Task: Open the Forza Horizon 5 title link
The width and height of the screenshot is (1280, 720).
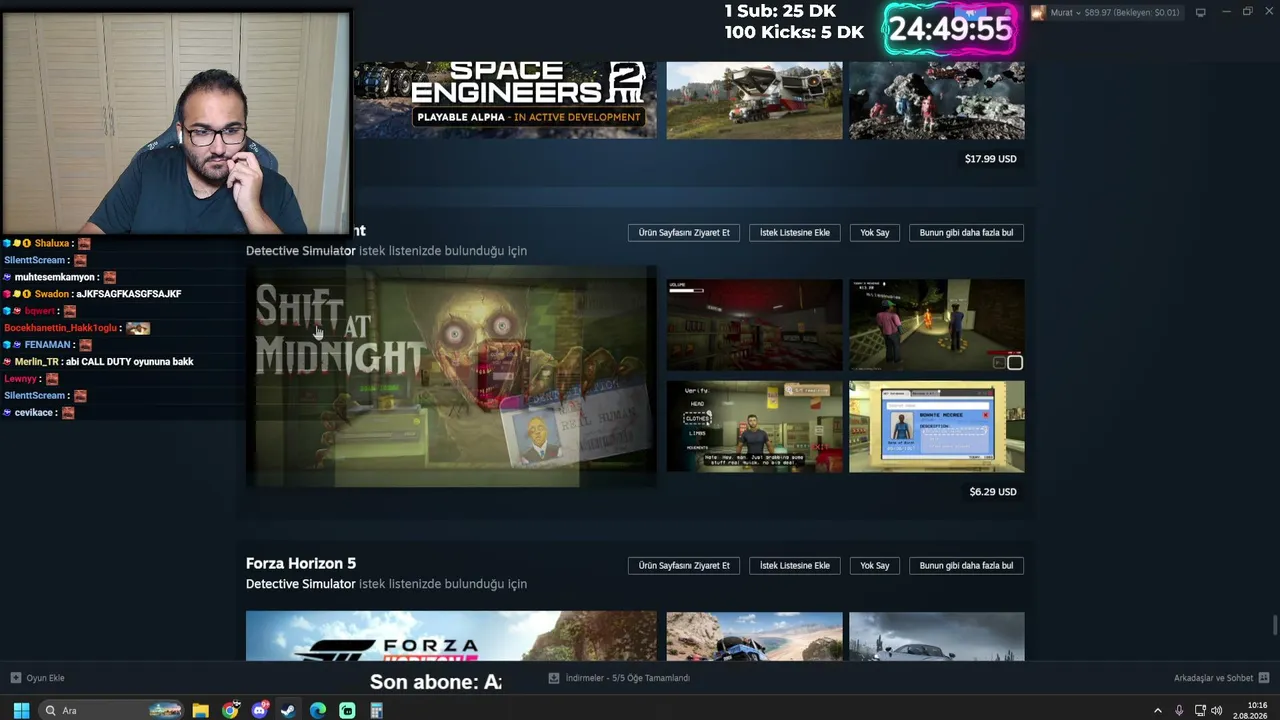Action: (x=301, y=564)
